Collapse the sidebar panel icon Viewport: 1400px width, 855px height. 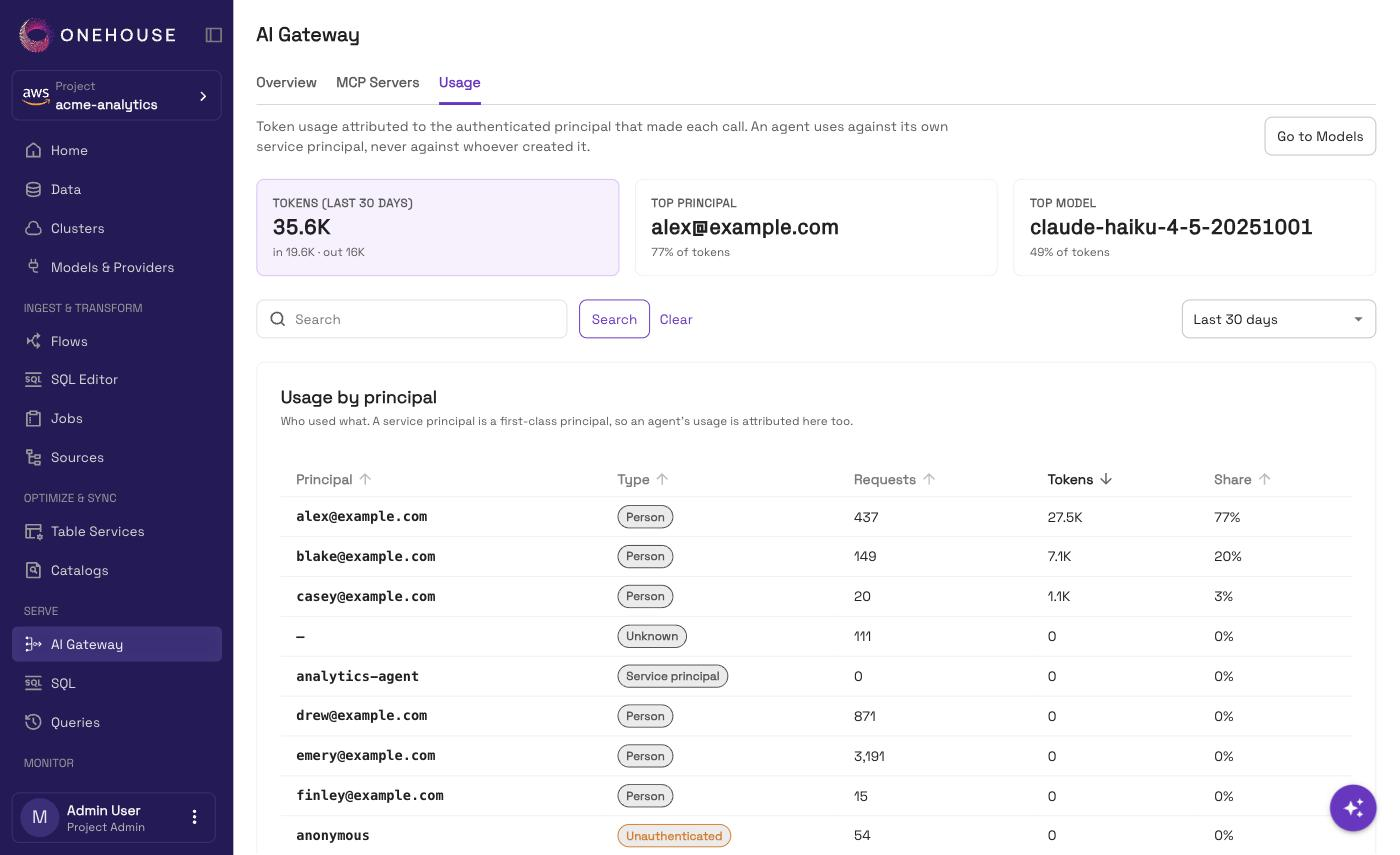(214, 35)
